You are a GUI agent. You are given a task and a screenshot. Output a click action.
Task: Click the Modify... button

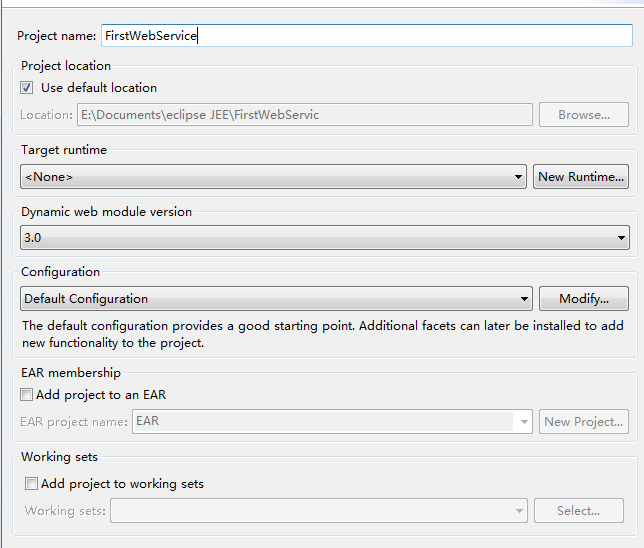point(584,299)
